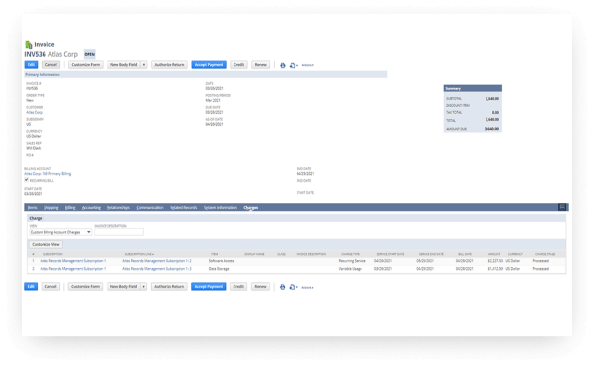Open row 1 Atlas Records Management Subscription 1 link
This screenshot has height=367, width=594.
click(x=73, y=261)
